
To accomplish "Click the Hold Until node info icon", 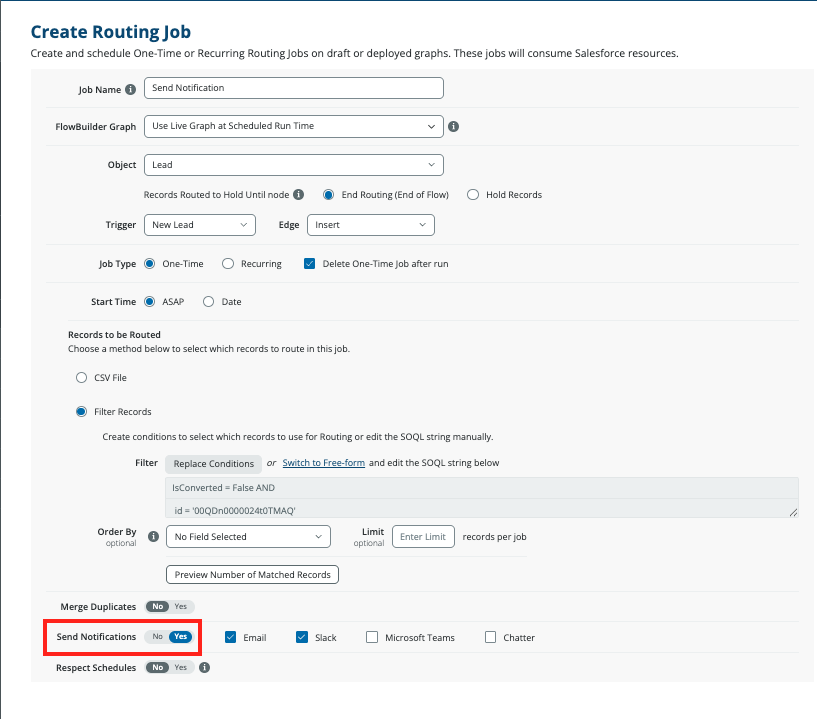I will [x=299, y=194].
